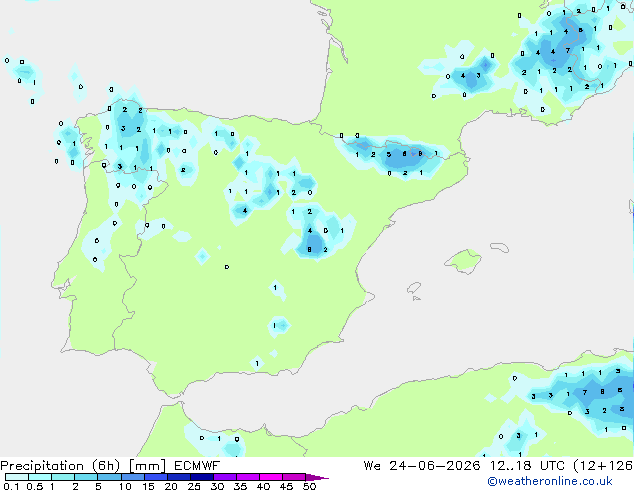Click the legend label "0.5"
Viewport: 634px width, 490px height.
(x=34, y=486)
